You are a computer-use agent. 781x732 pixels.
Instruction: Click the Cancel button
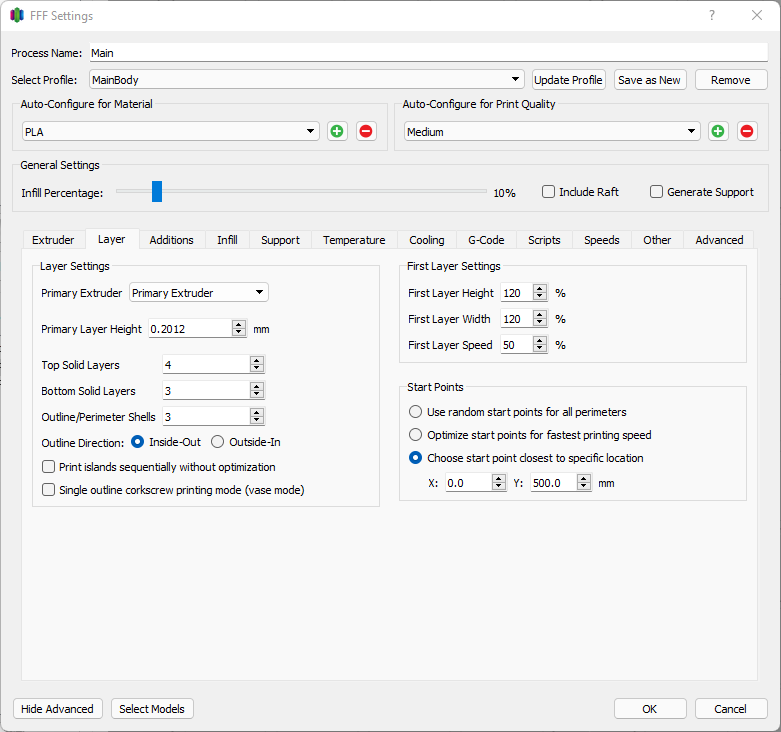pyautogui.click(x=731, y=709)
